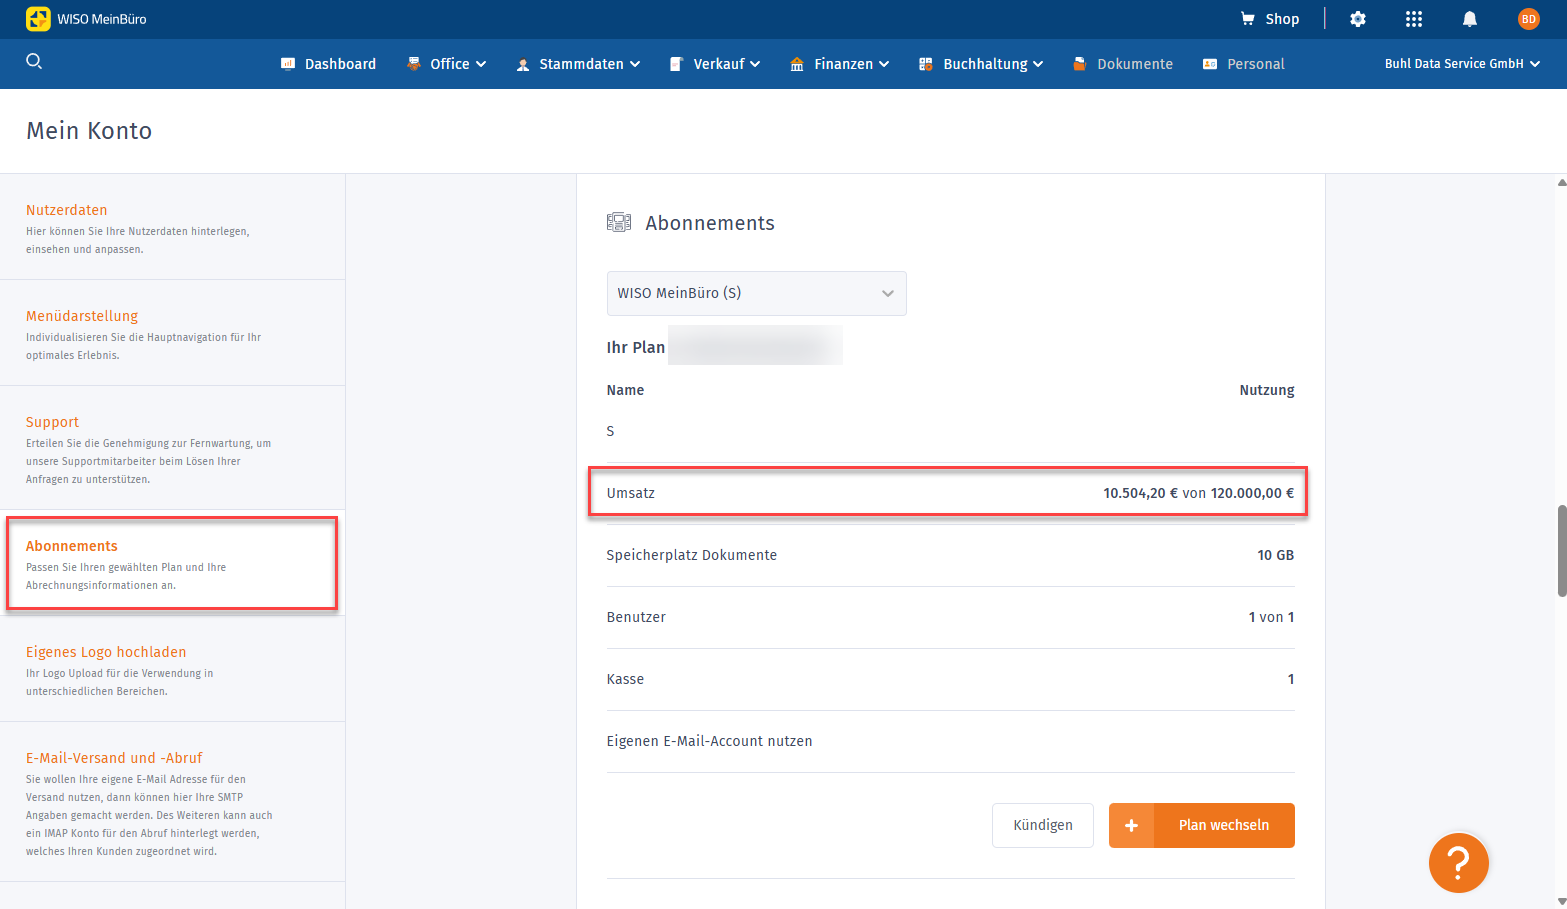Click the Umsatz row label
The height and width of the screenshot is (909, 1567).
click(x=630, y=493)
